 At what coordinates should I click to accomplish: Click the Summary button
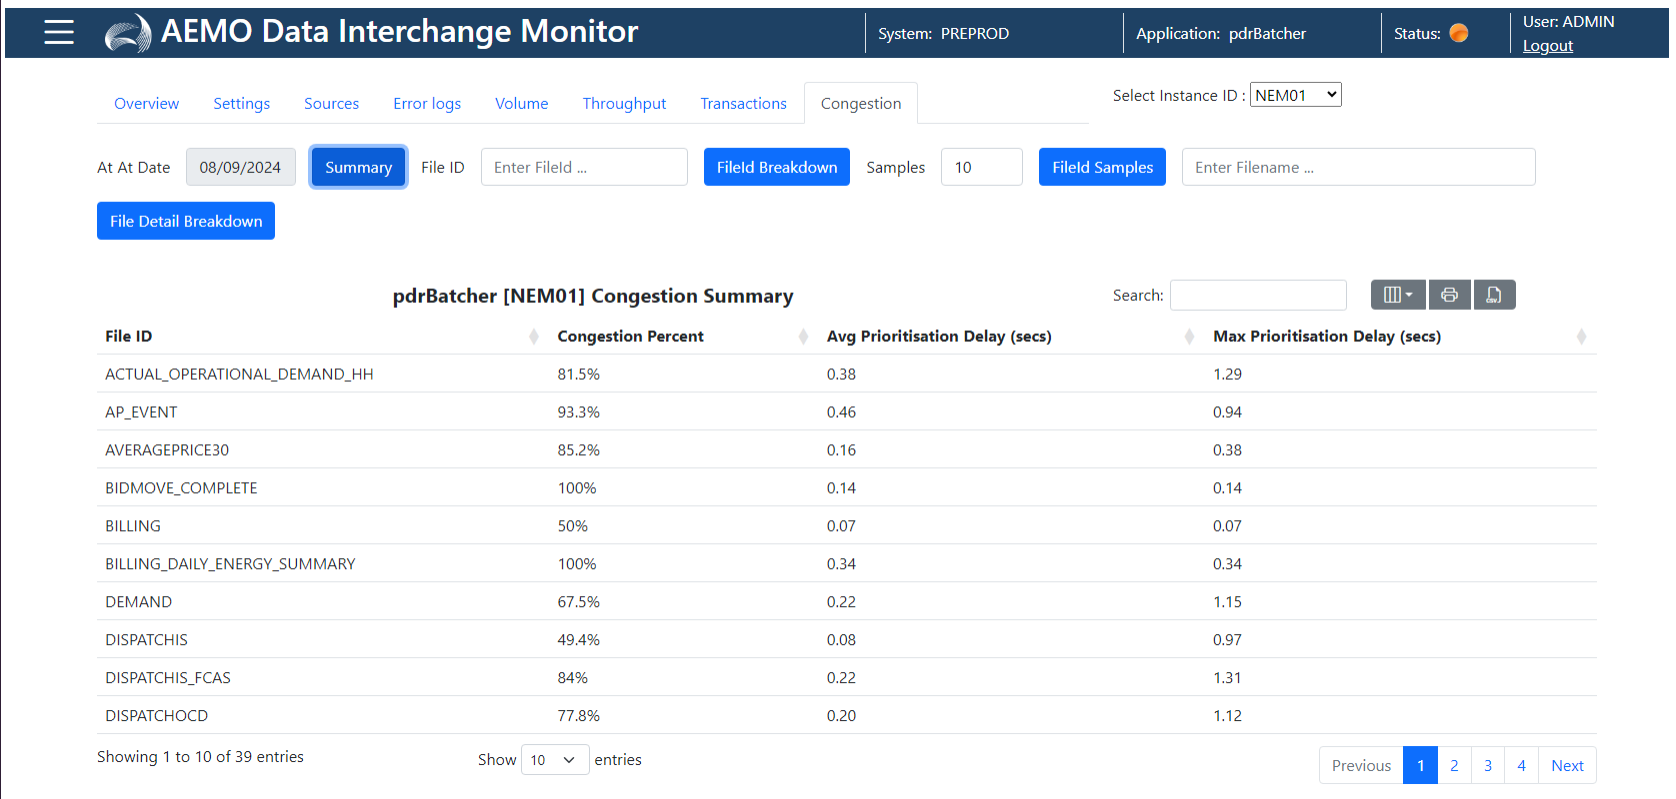(358, 167)
